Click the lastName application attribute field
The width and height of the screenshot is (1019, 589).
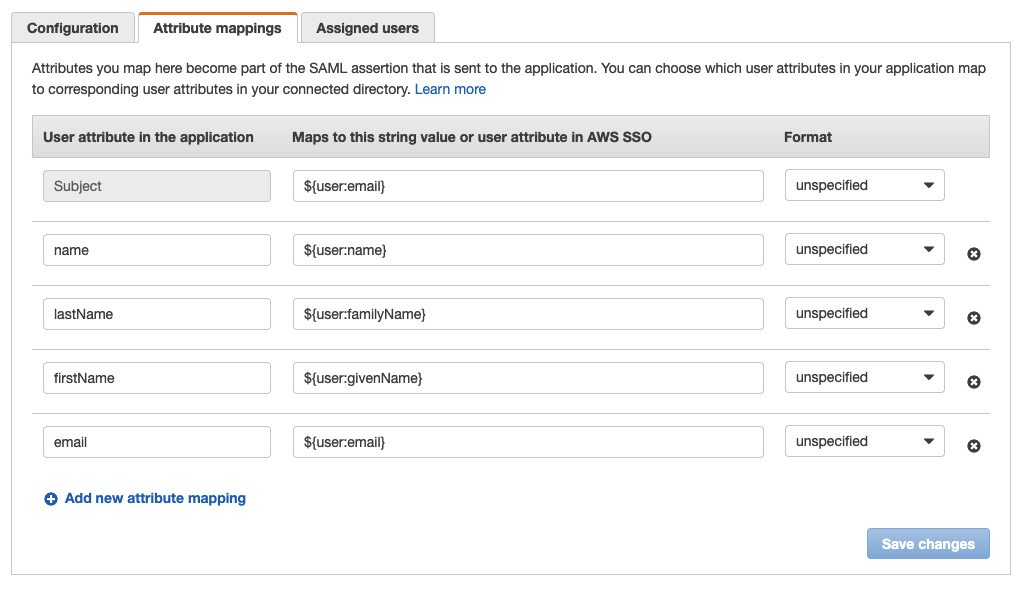(157, 314)
